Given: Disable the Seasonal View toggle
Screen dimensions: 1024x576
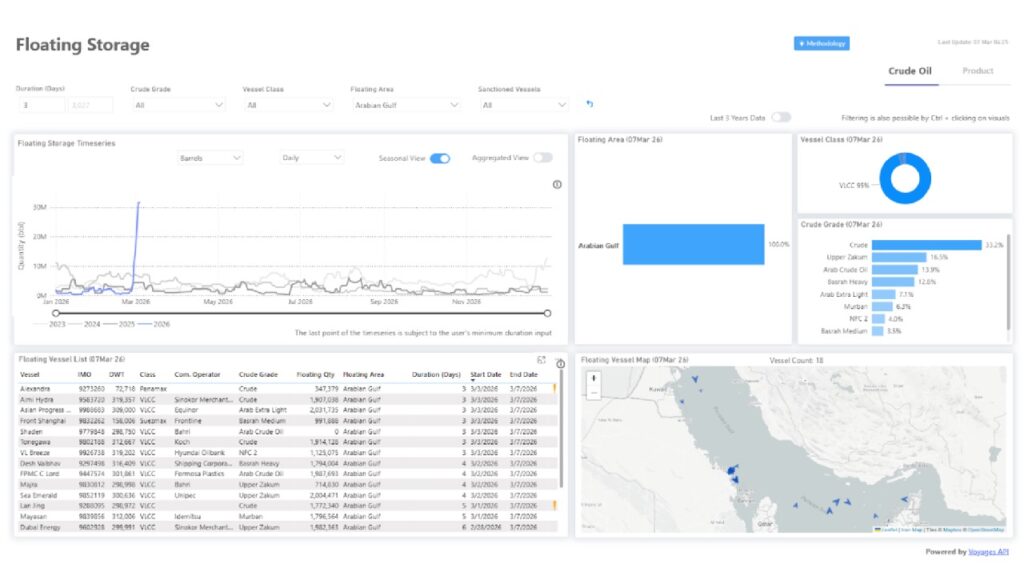Looking at the screenshot, I should 439,158.
